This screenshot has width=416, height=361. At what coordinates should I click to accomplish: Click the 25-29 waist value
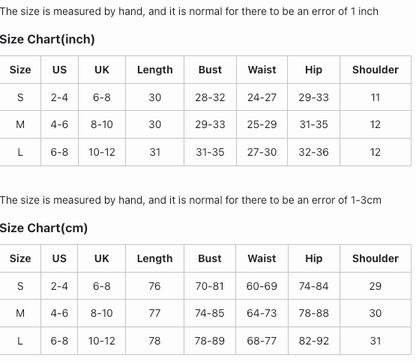click(x=262, y=124)
